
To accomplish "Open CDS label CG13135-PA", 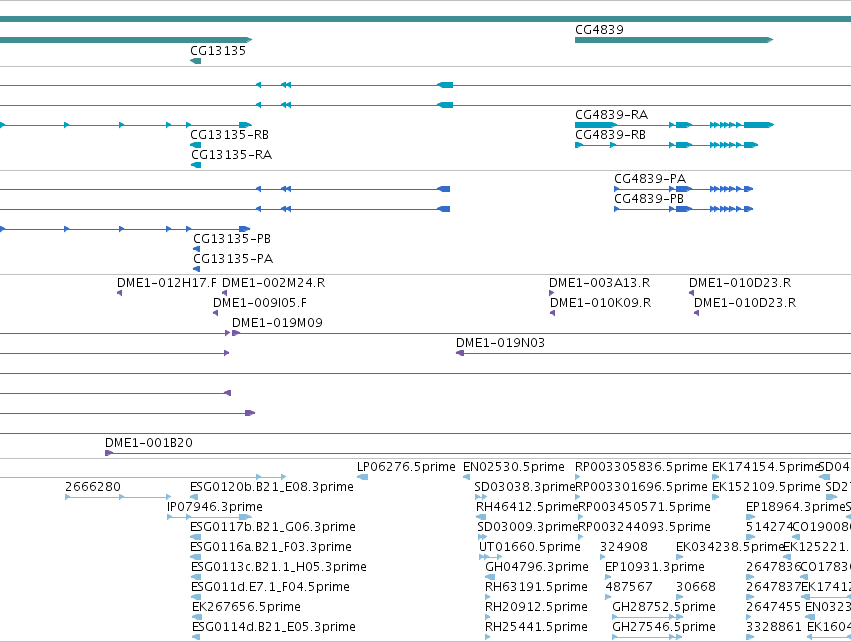I will pos(233,259).
